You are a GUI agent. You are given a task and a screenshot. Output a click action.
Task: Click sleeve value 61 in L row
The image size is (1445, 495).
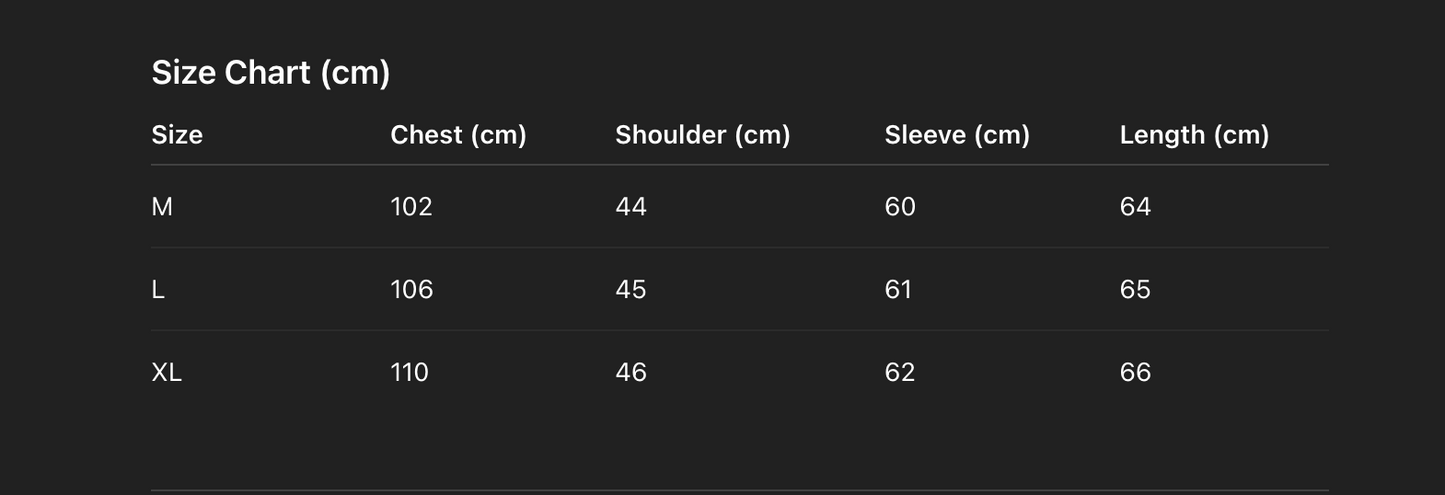pyautogui.click(x=898, y=290)
